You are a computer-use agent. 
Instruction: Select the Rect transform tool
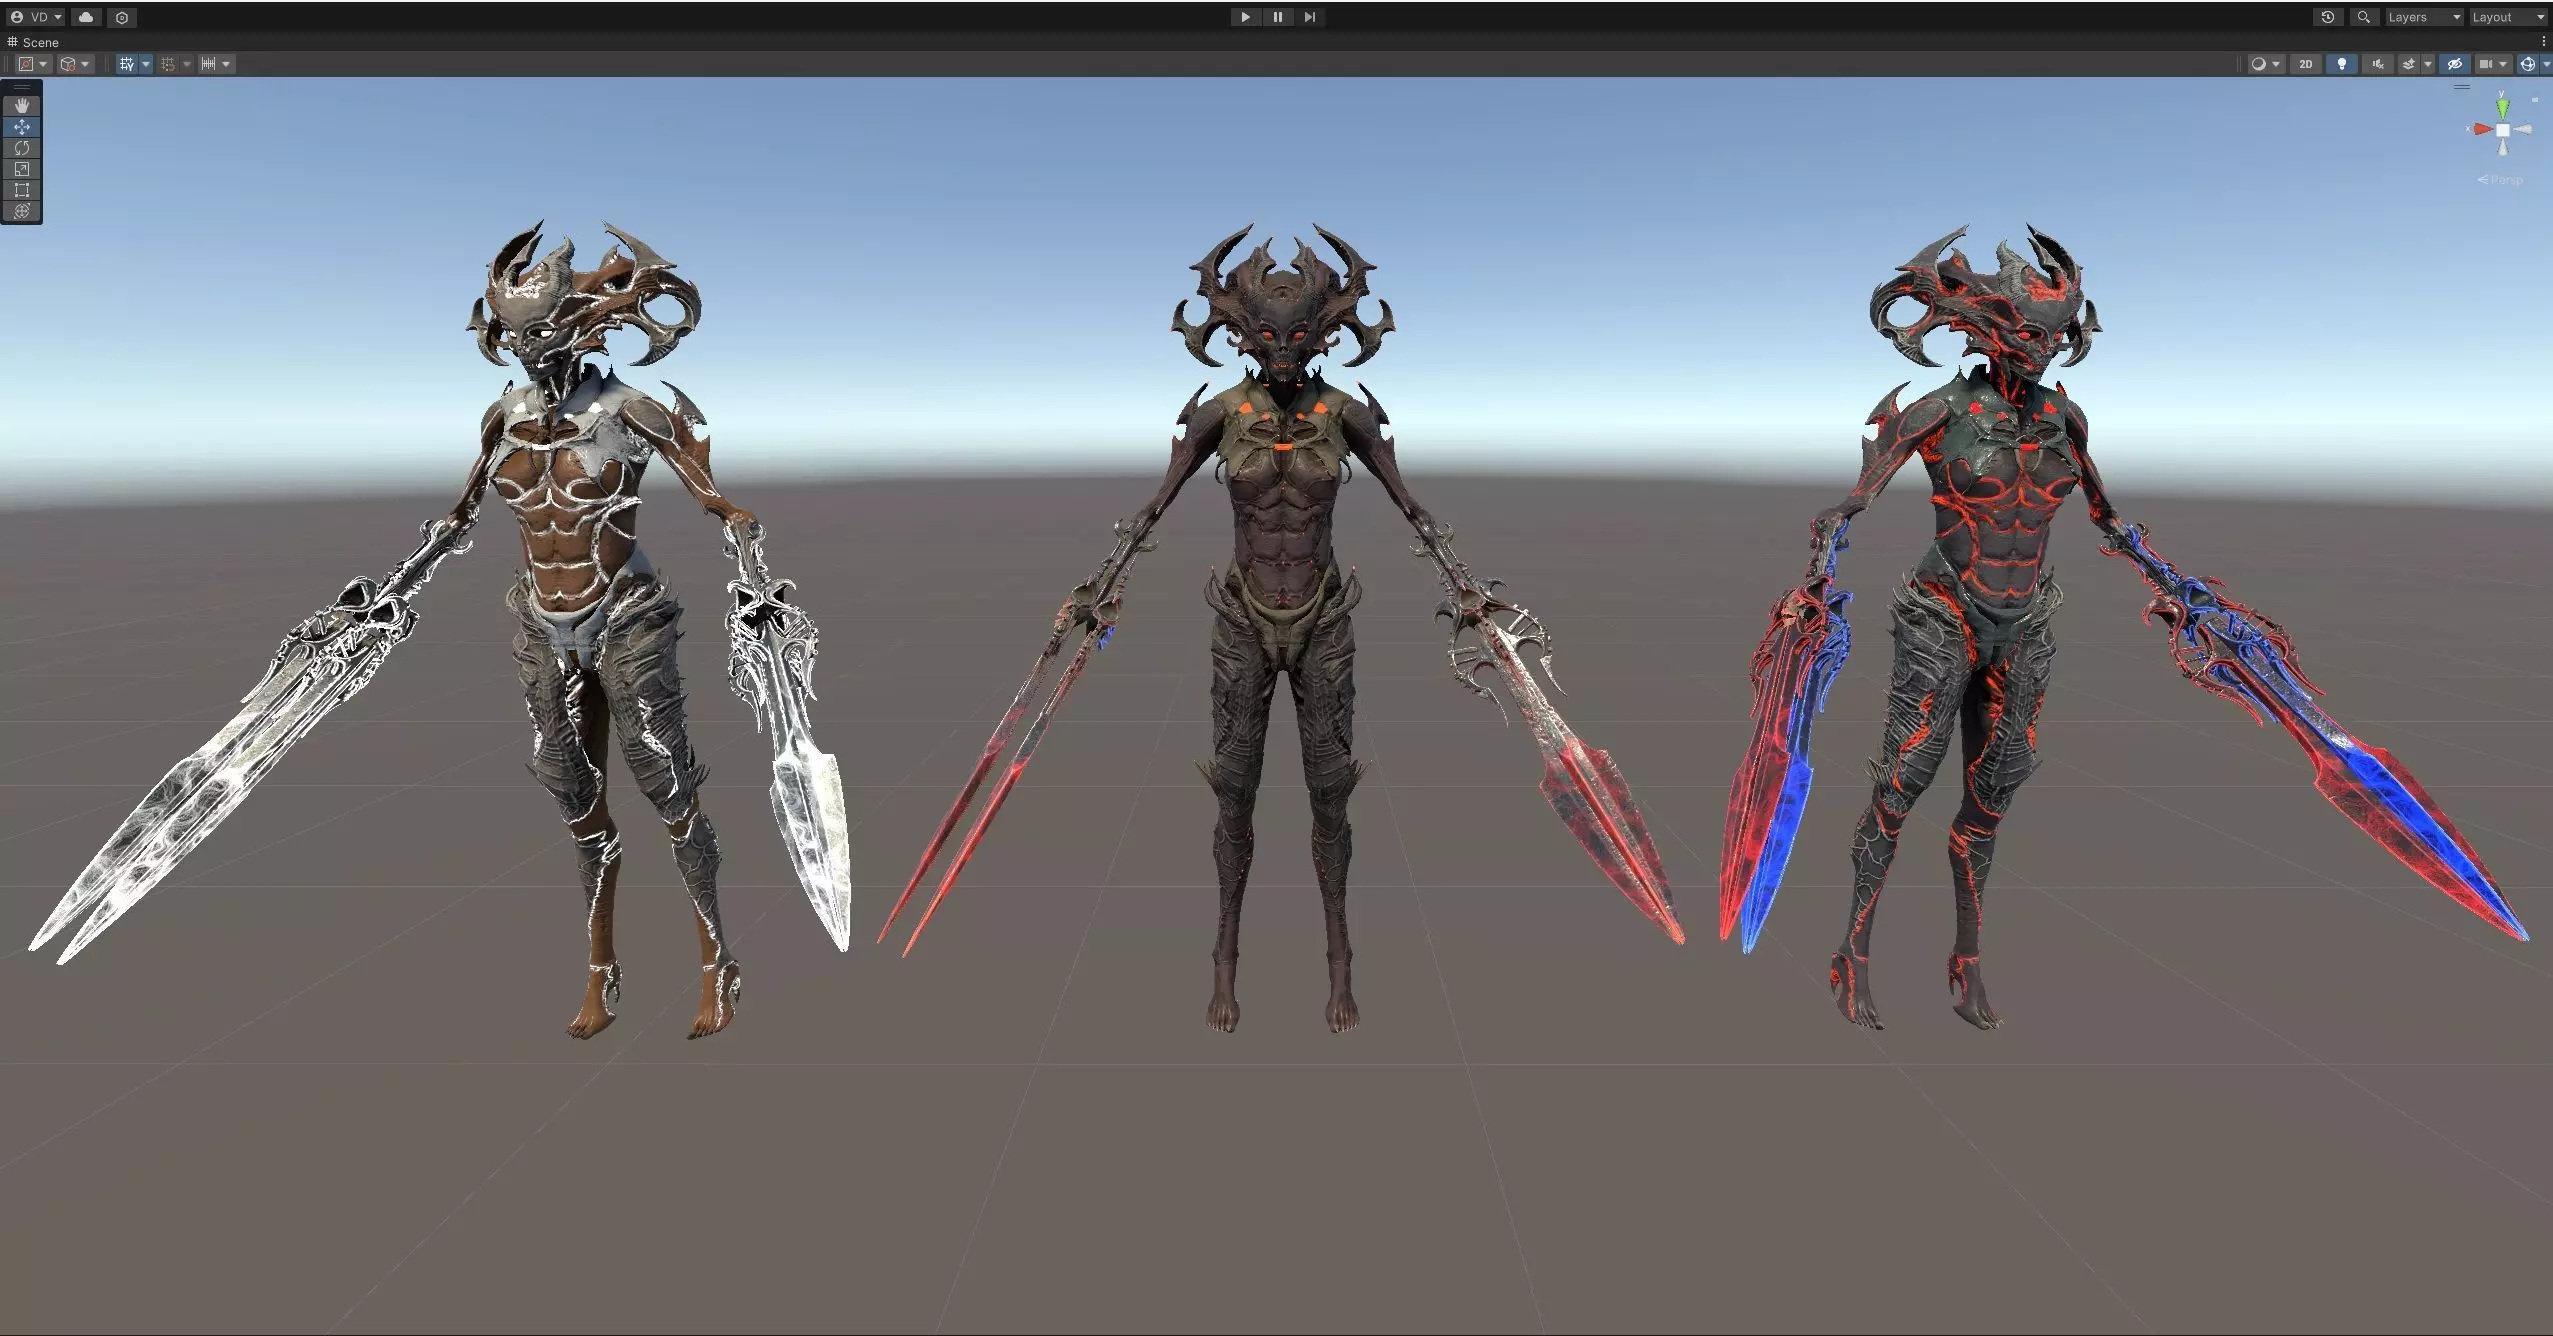[22, 190]
